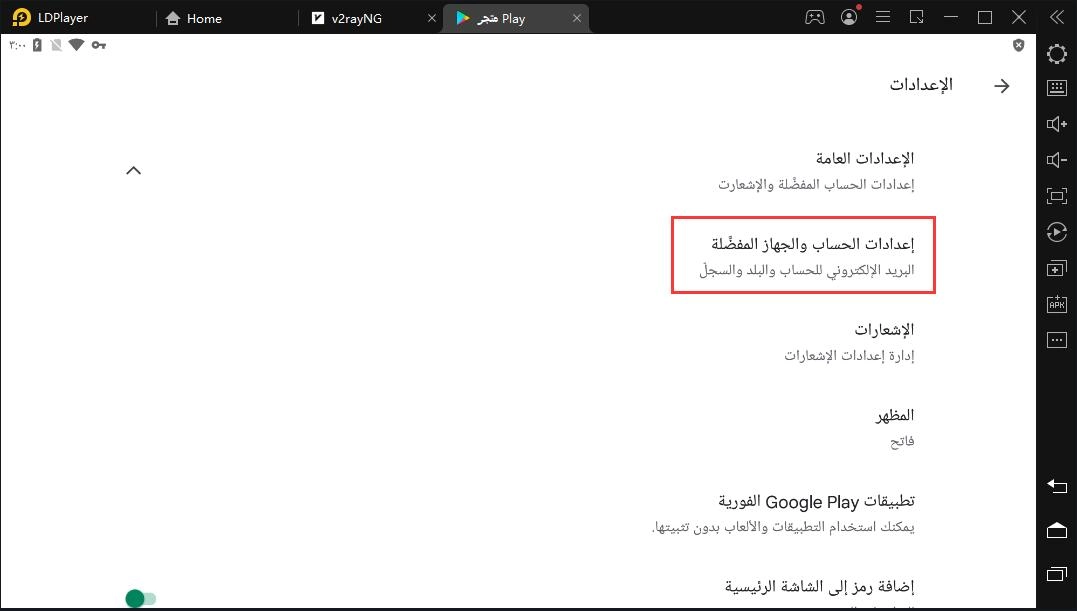The height and width of the screenshot is (611, 1077).
Task: Switch to the Home tab
Action: (x=194, y=19)
